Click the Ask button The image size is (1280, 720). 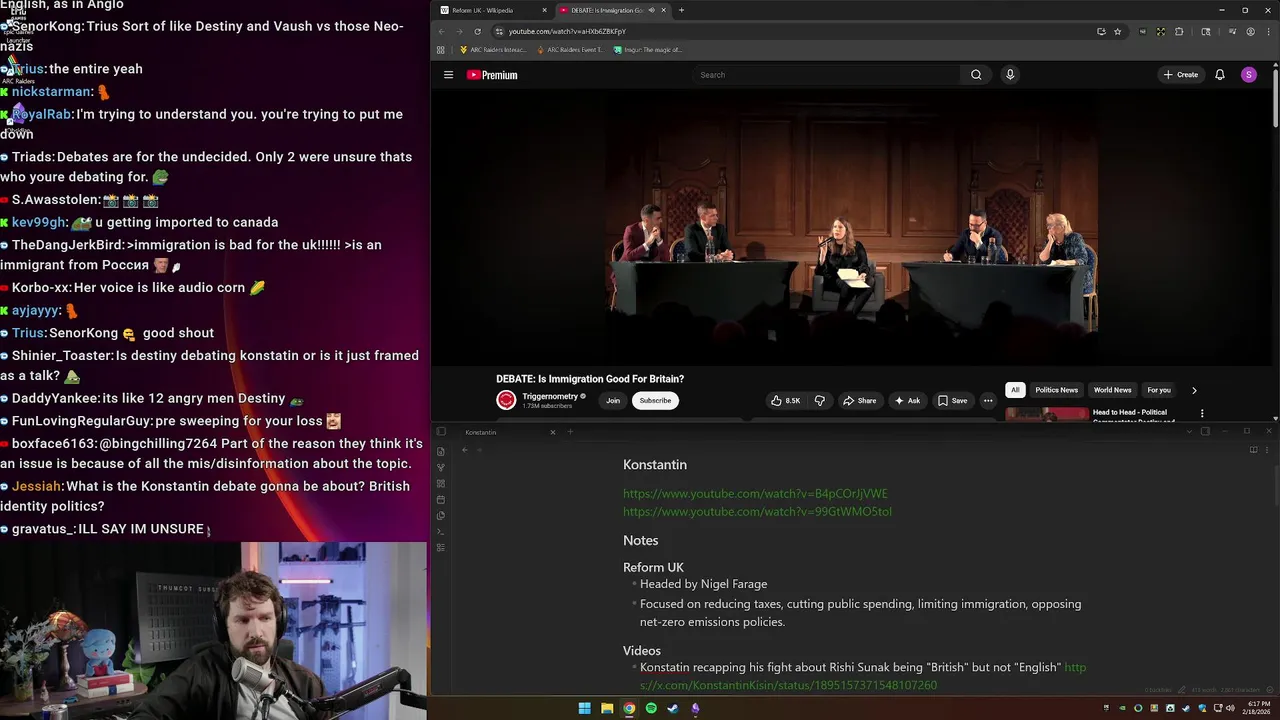click(907, 400)
